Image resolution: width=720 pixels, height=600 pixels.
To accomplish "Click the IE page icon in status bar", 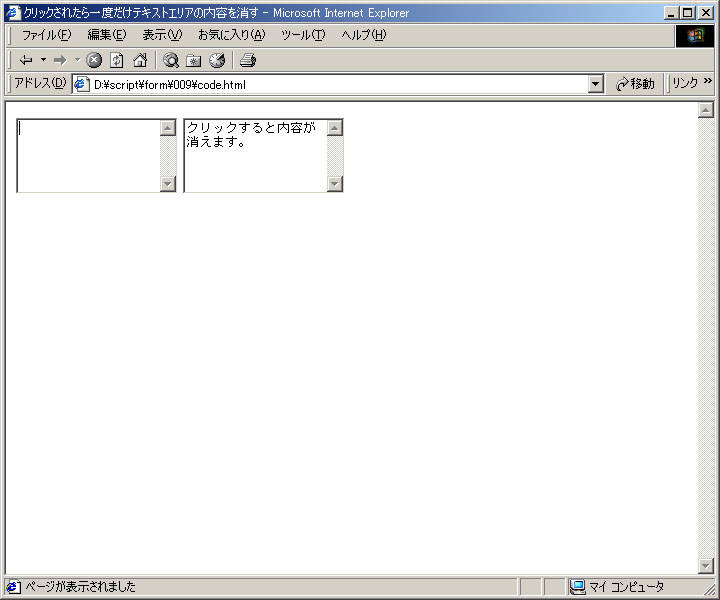I will coord(13,587).
